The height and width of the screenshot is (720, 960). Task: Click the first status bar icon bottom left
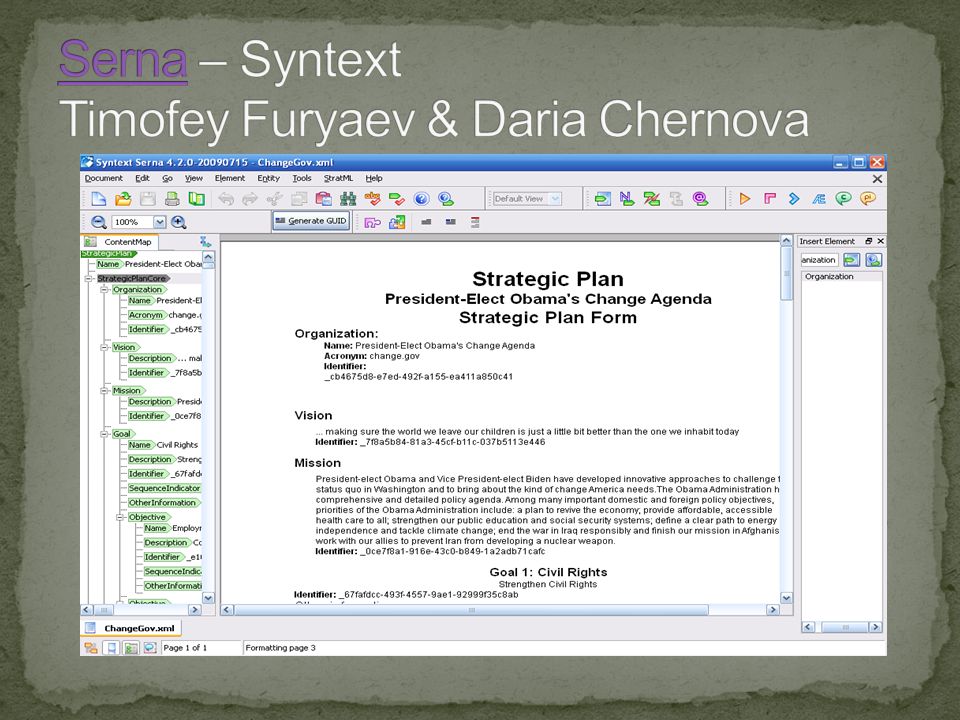[91, 648]
